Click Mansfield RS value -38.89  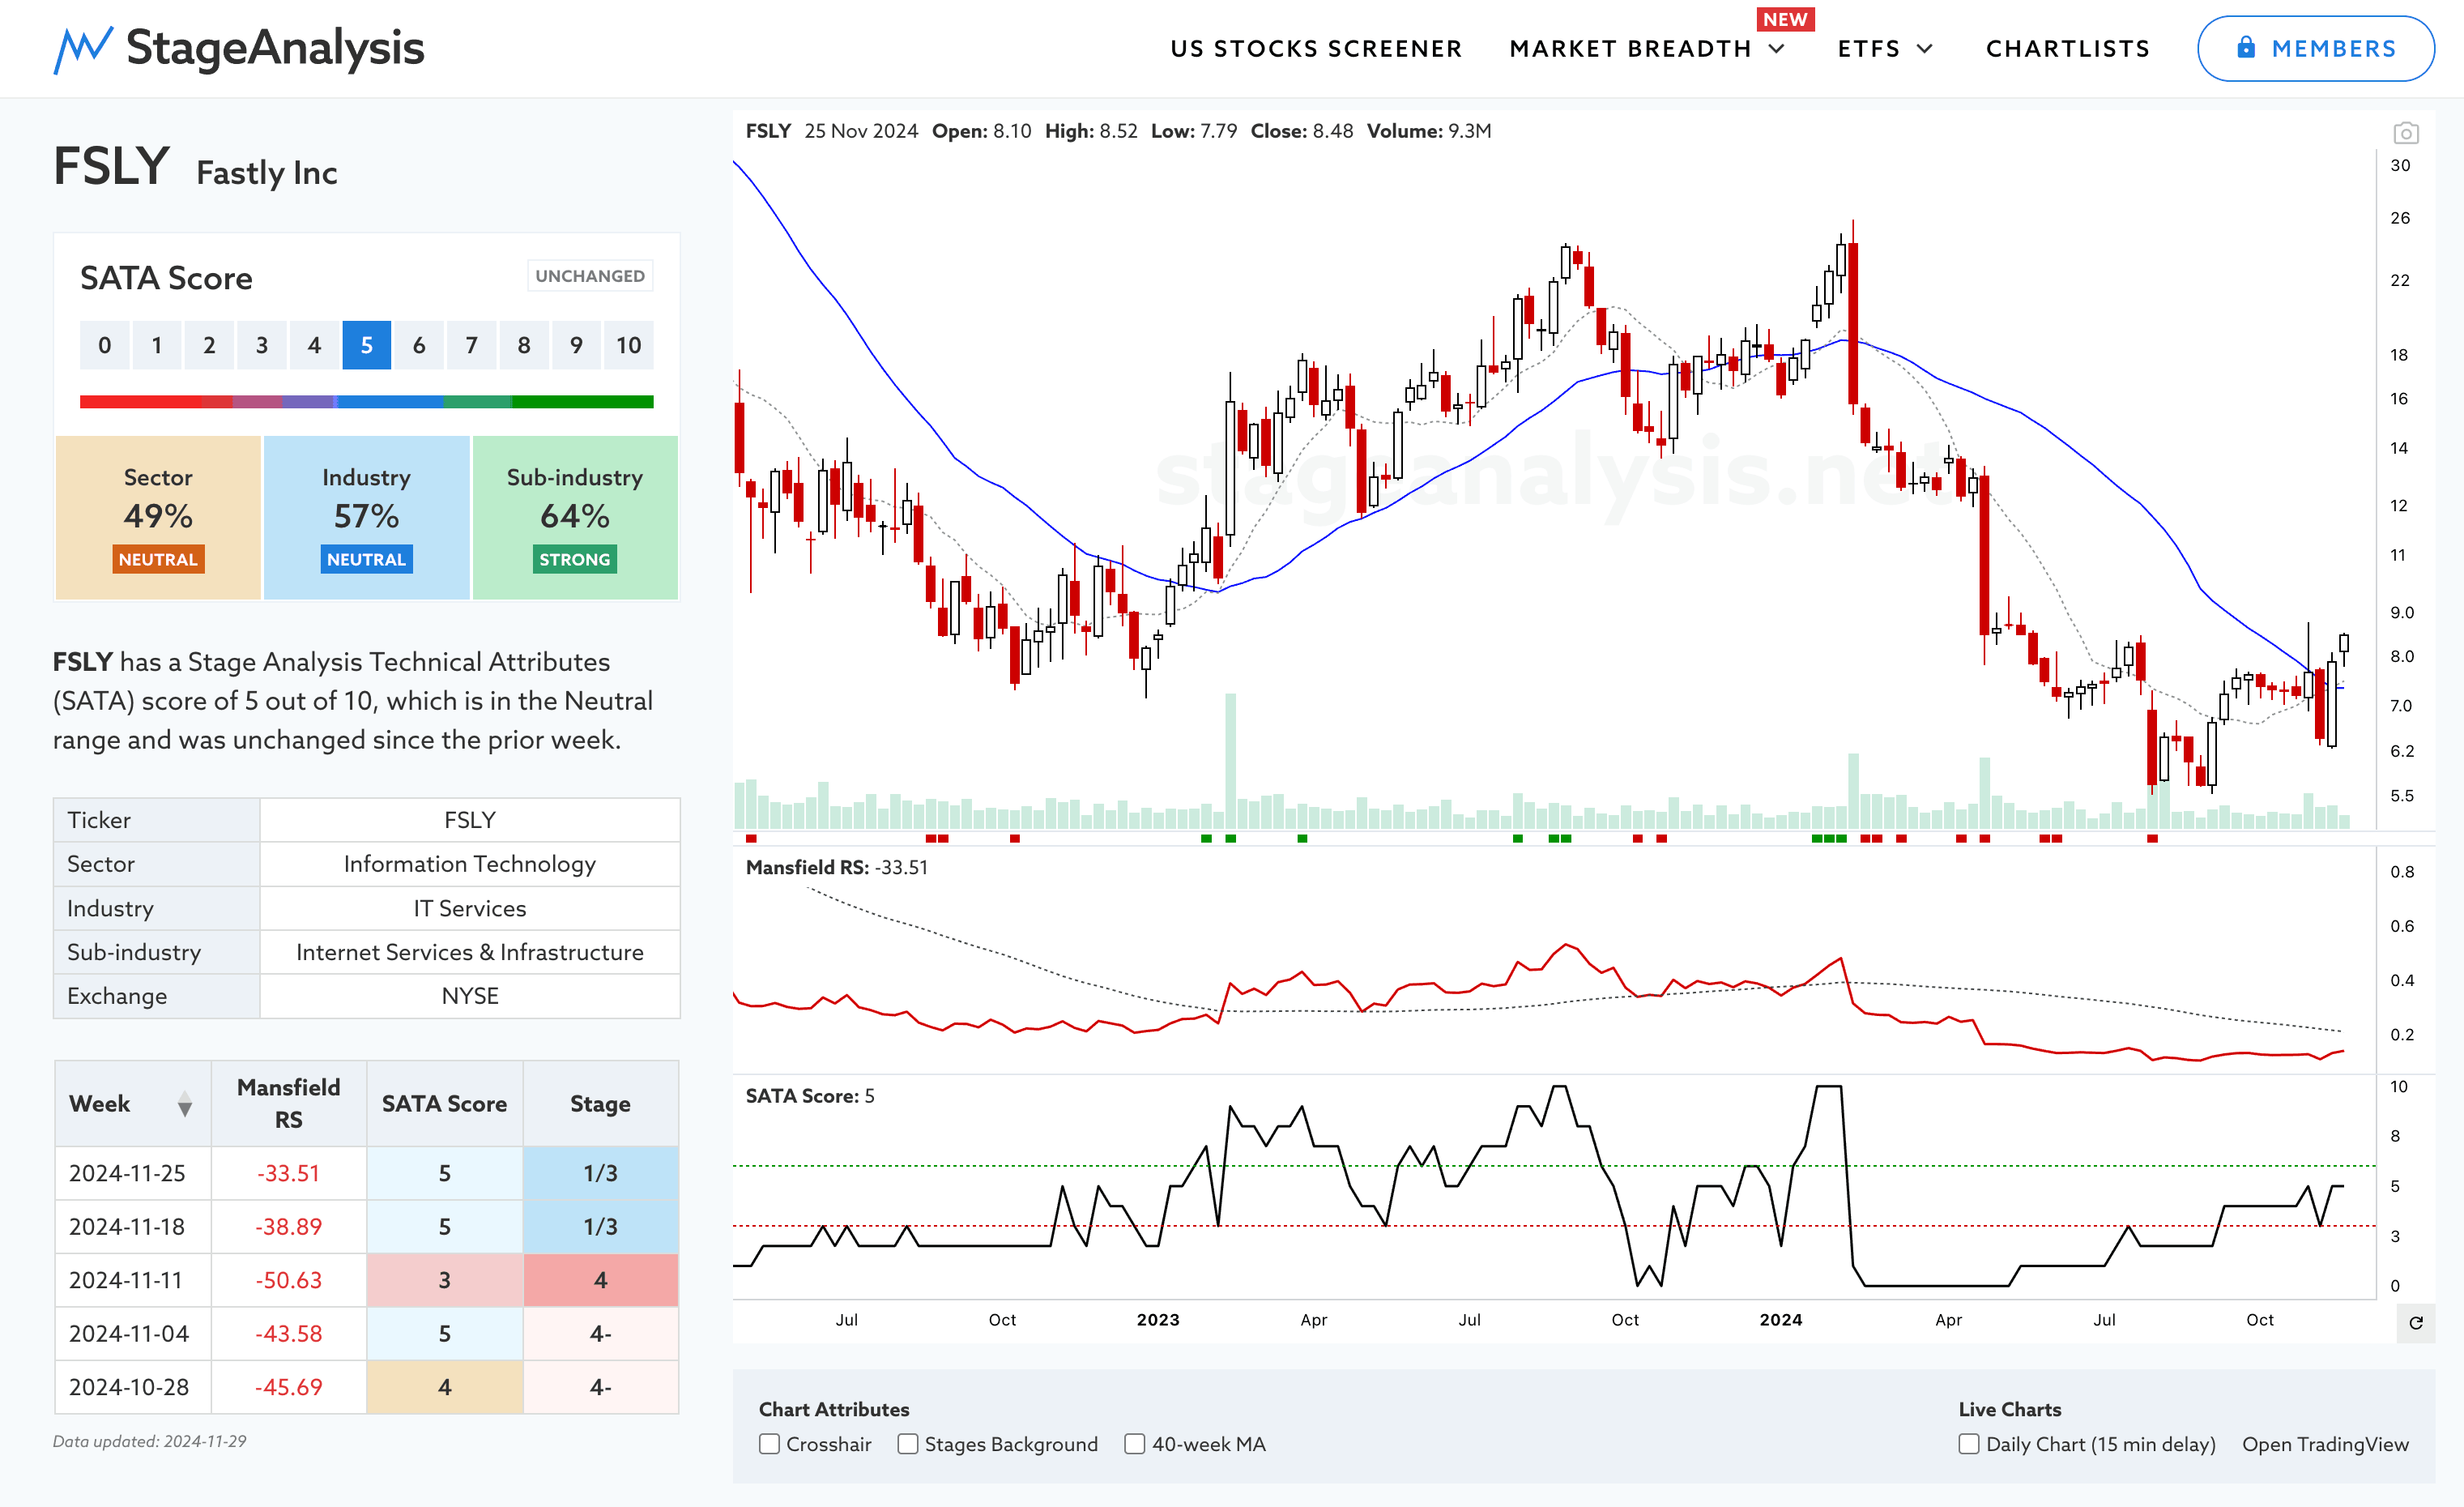pyautogui.click(x=288, y=1226)
